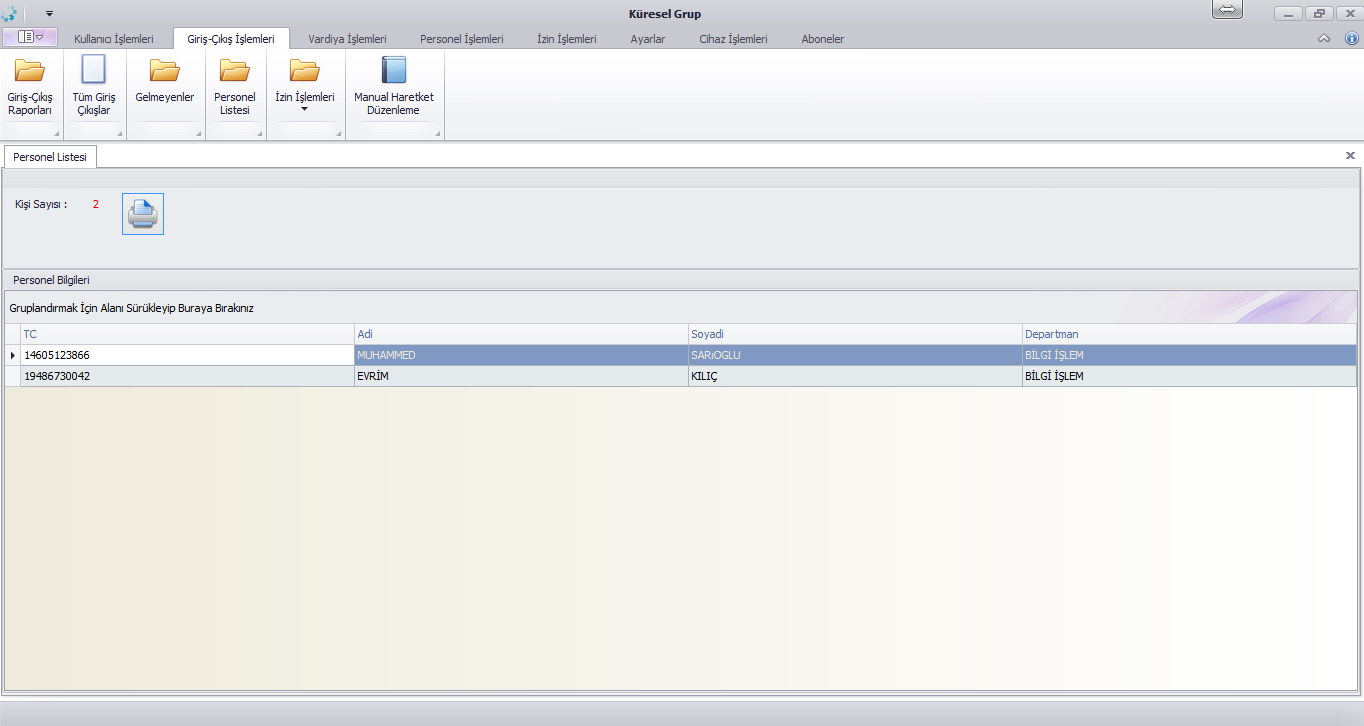Select the Giriş-Çıkış İşlemleri ribbon tab
The width and height of the screenshot is (1364, 726).
click(231, 39)
